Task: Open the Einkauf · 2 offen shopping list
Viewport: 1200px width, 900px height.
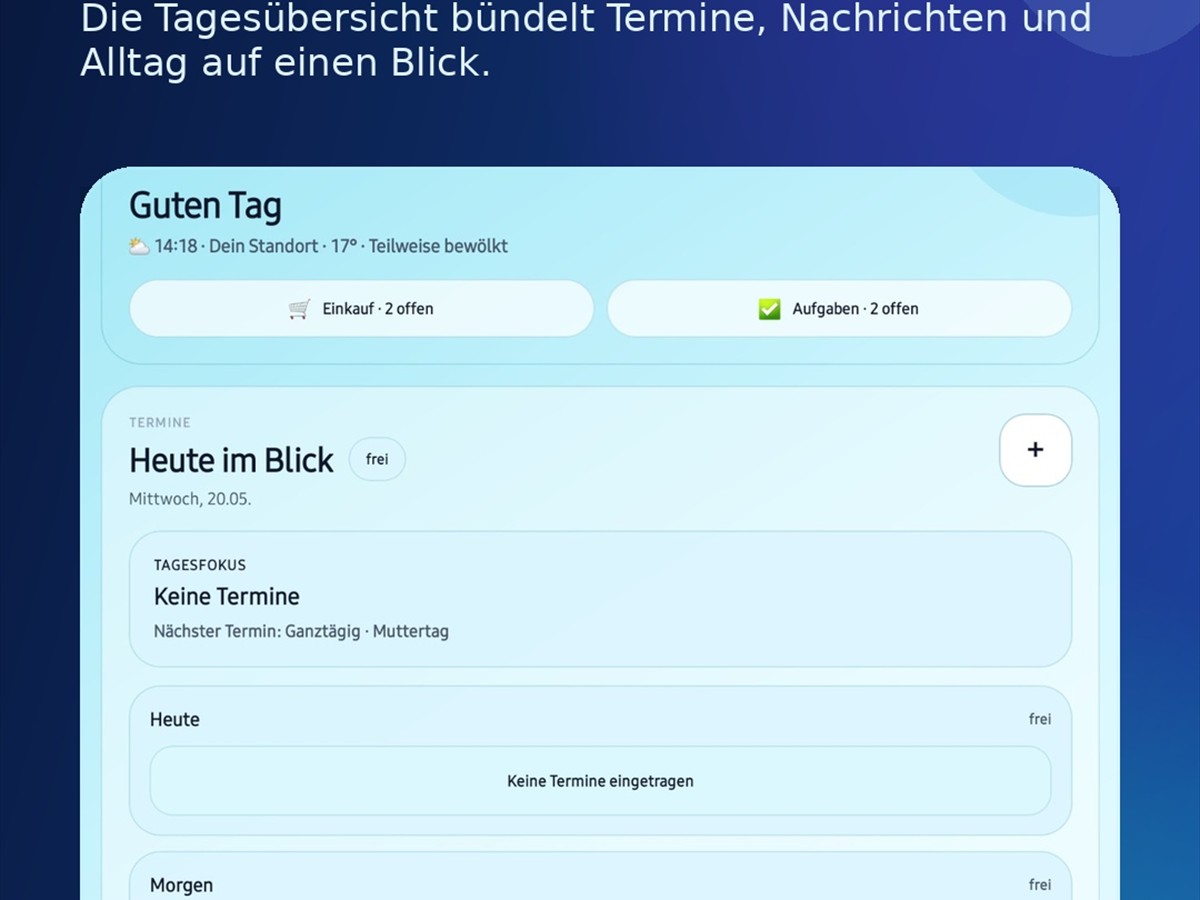Action: pyautogui.click(x=361, y=309)
